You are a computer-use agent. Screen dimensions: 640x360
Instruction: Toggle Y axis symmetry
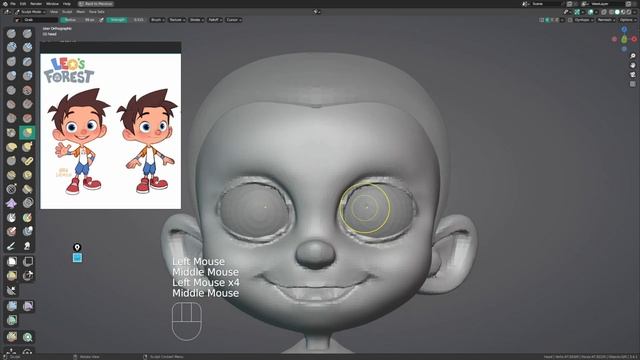click(x=552, y=20)
